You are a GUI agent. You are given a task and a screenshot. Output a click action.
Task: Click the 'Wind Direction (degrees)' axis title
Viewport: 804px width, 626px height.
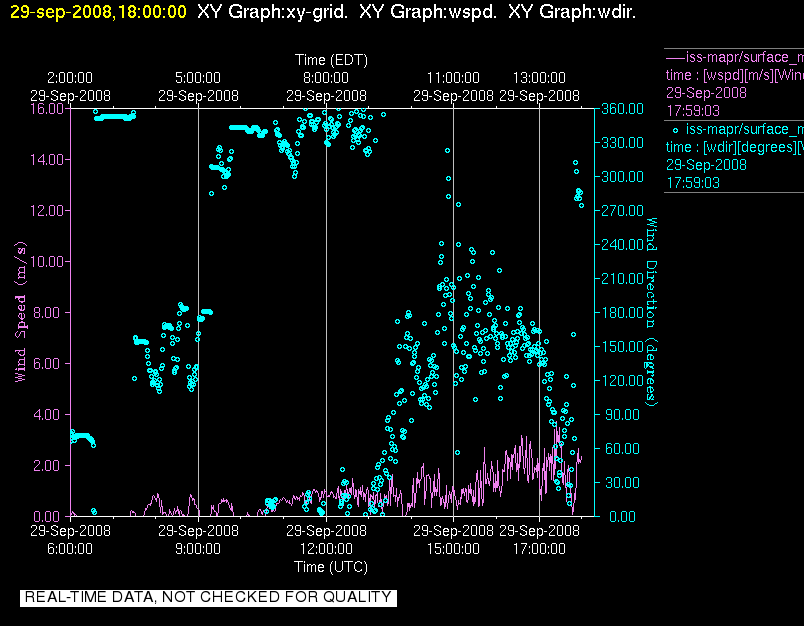coord(651,312)
